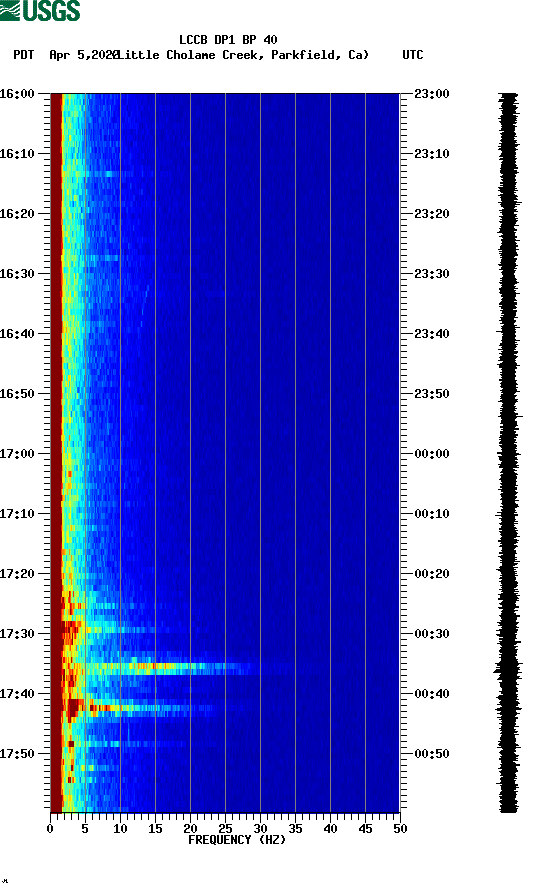Image resolution: width=552 pixels, height=892 pixels.
Task: Click the "50" frequency axis label
Action: 400,829
